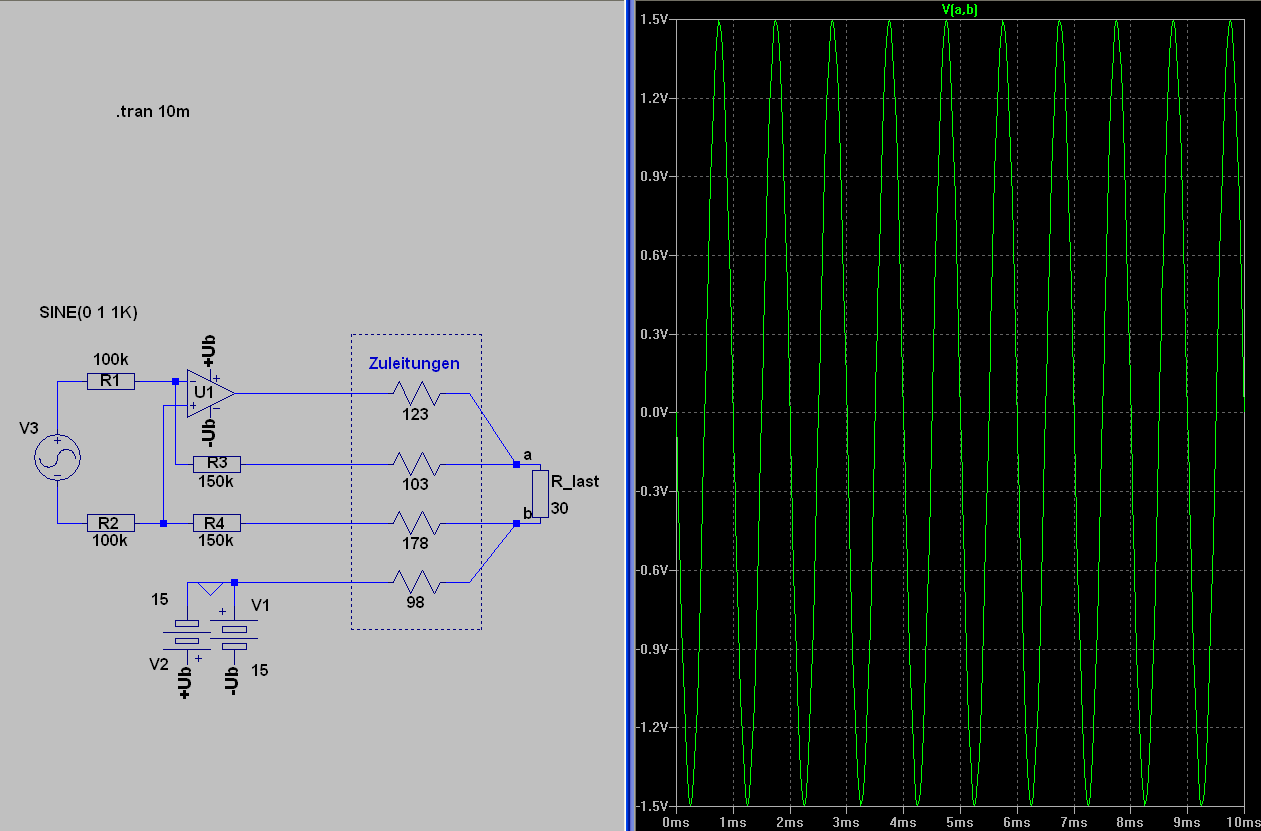Click the junction dot above battery V1
The height and width of the screenshot is (831, 1261).
pyautogui.click(x=234, y=582)
